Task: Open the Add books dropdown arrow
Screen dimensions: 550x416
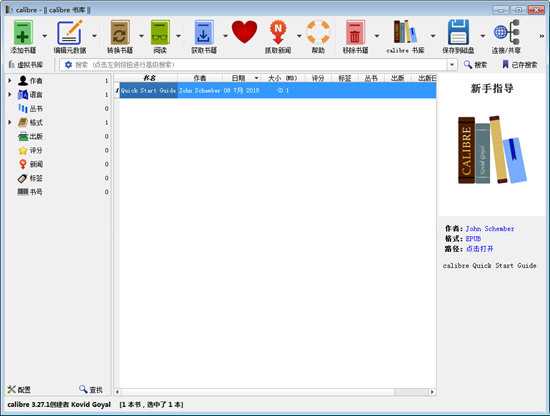Action: click(x=45, y=36)
